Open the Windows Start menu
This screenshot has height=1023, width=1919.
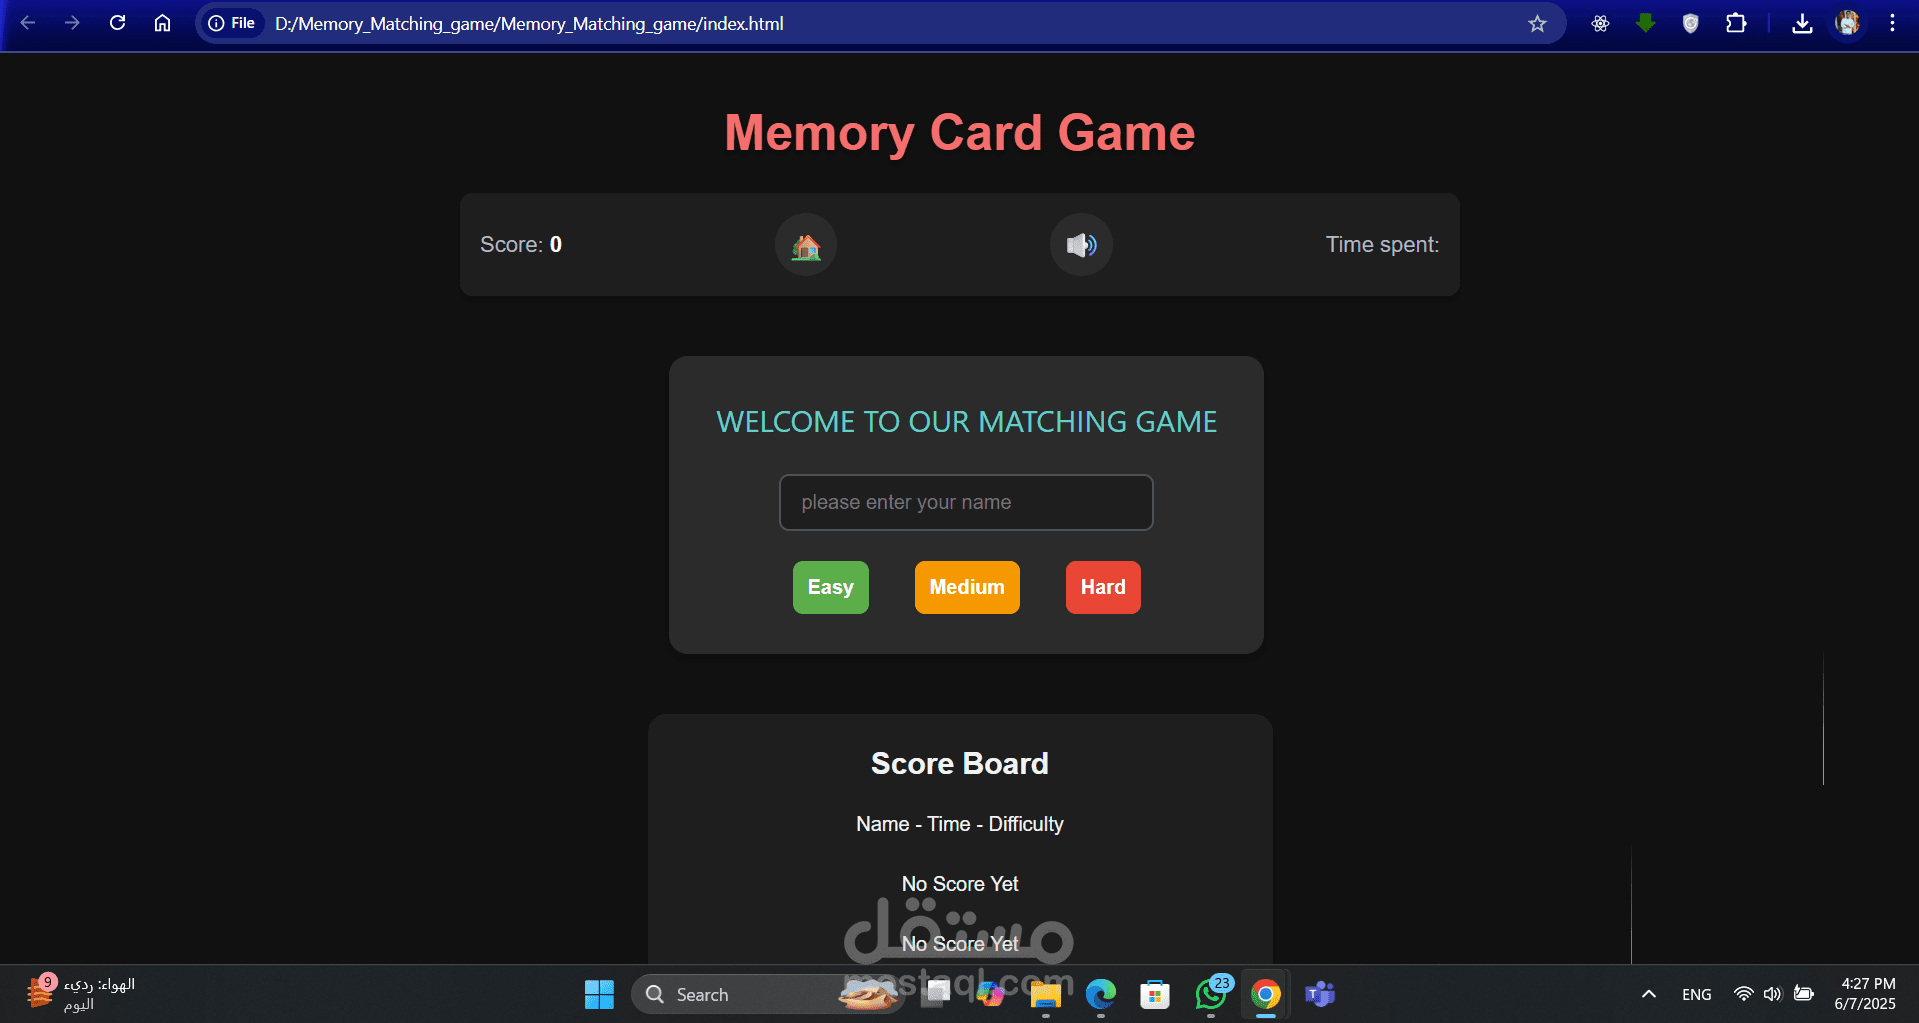tap(599, 994)
